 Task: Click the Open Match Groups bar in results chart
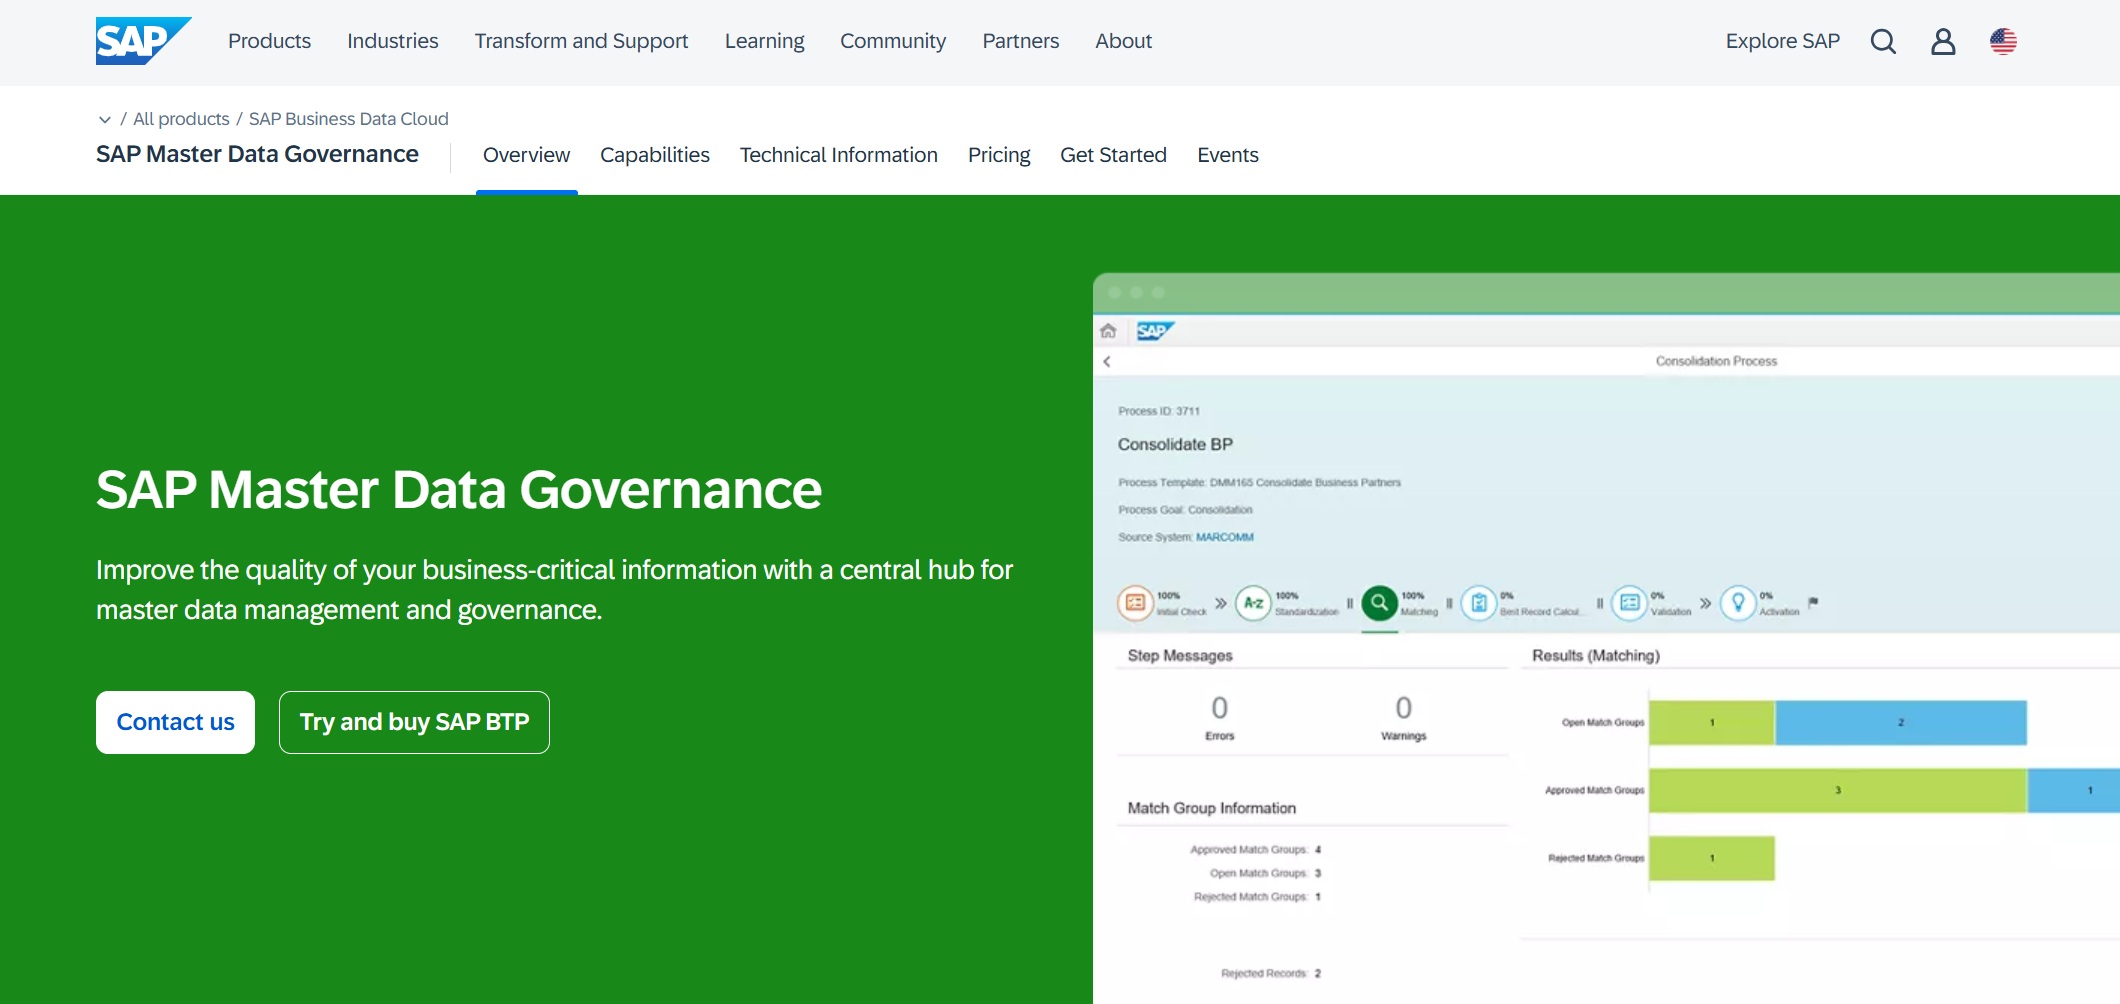1840,722
